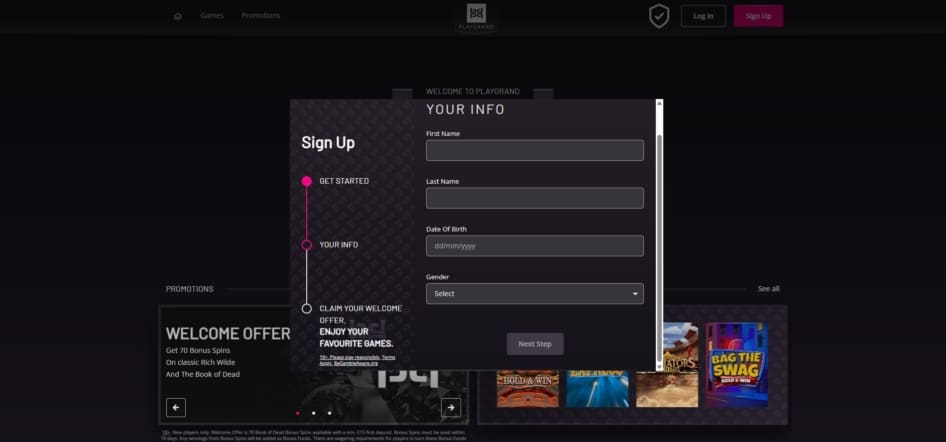Select the second carousel dot indicator

pos(313,413)
